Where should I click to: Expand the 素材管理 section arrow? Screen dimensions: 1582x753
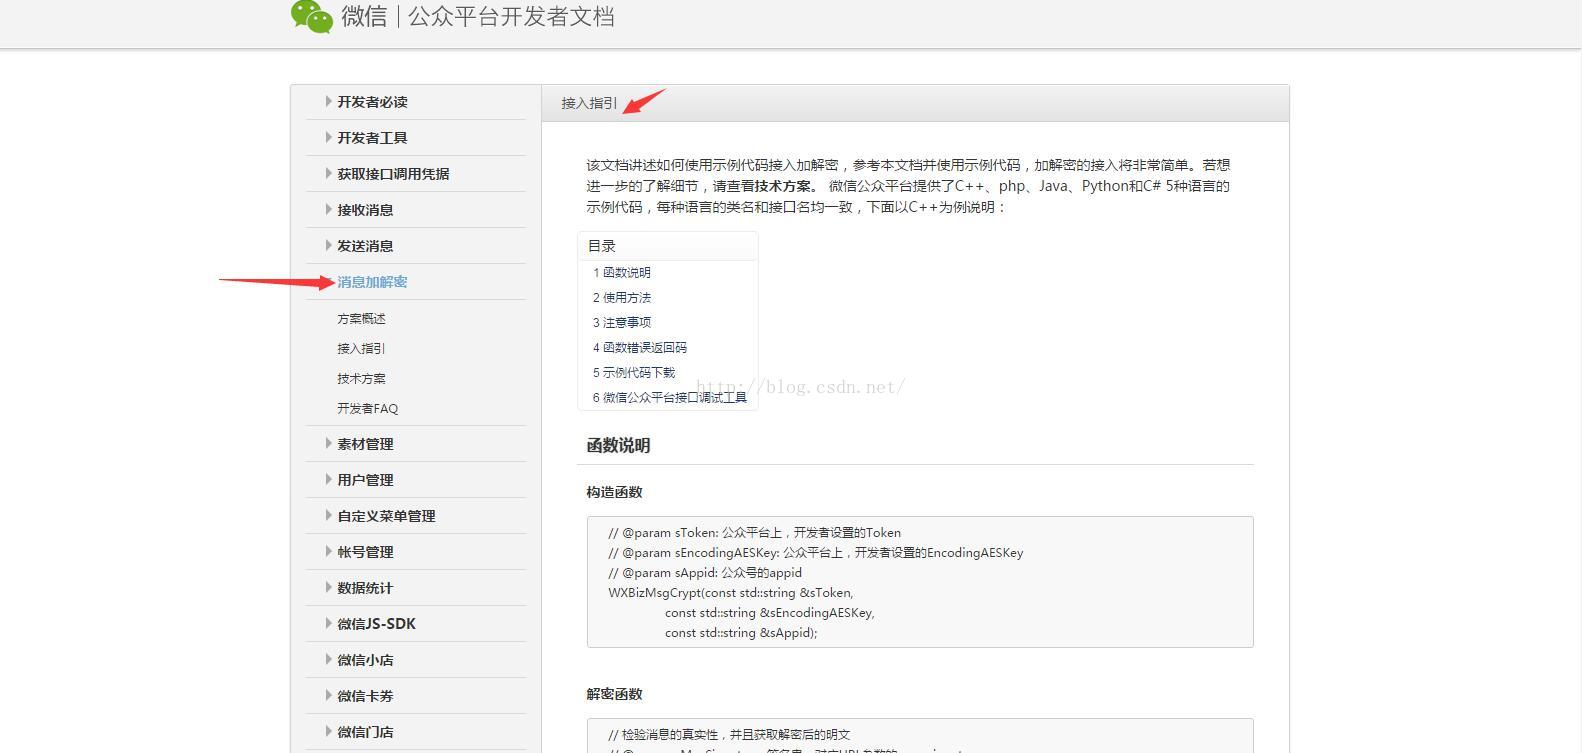point(328,443)
